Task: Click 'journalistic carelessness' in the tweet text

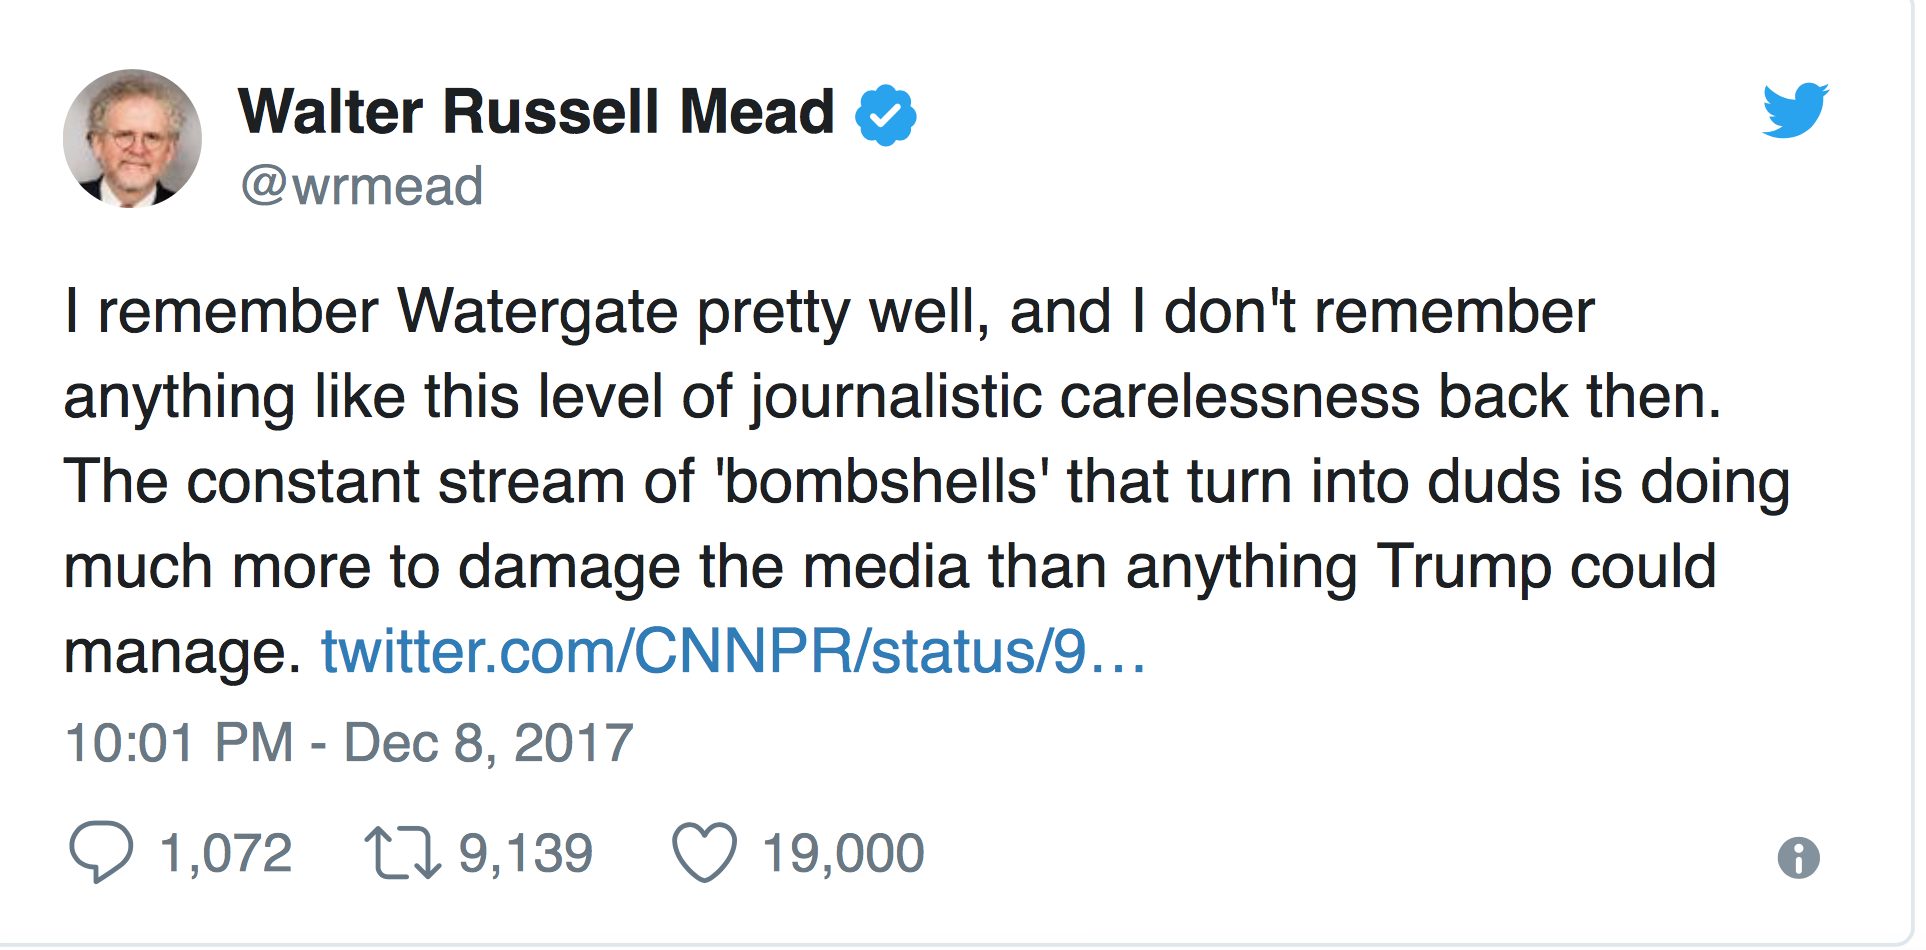Action: click(x=1084, y=397)
